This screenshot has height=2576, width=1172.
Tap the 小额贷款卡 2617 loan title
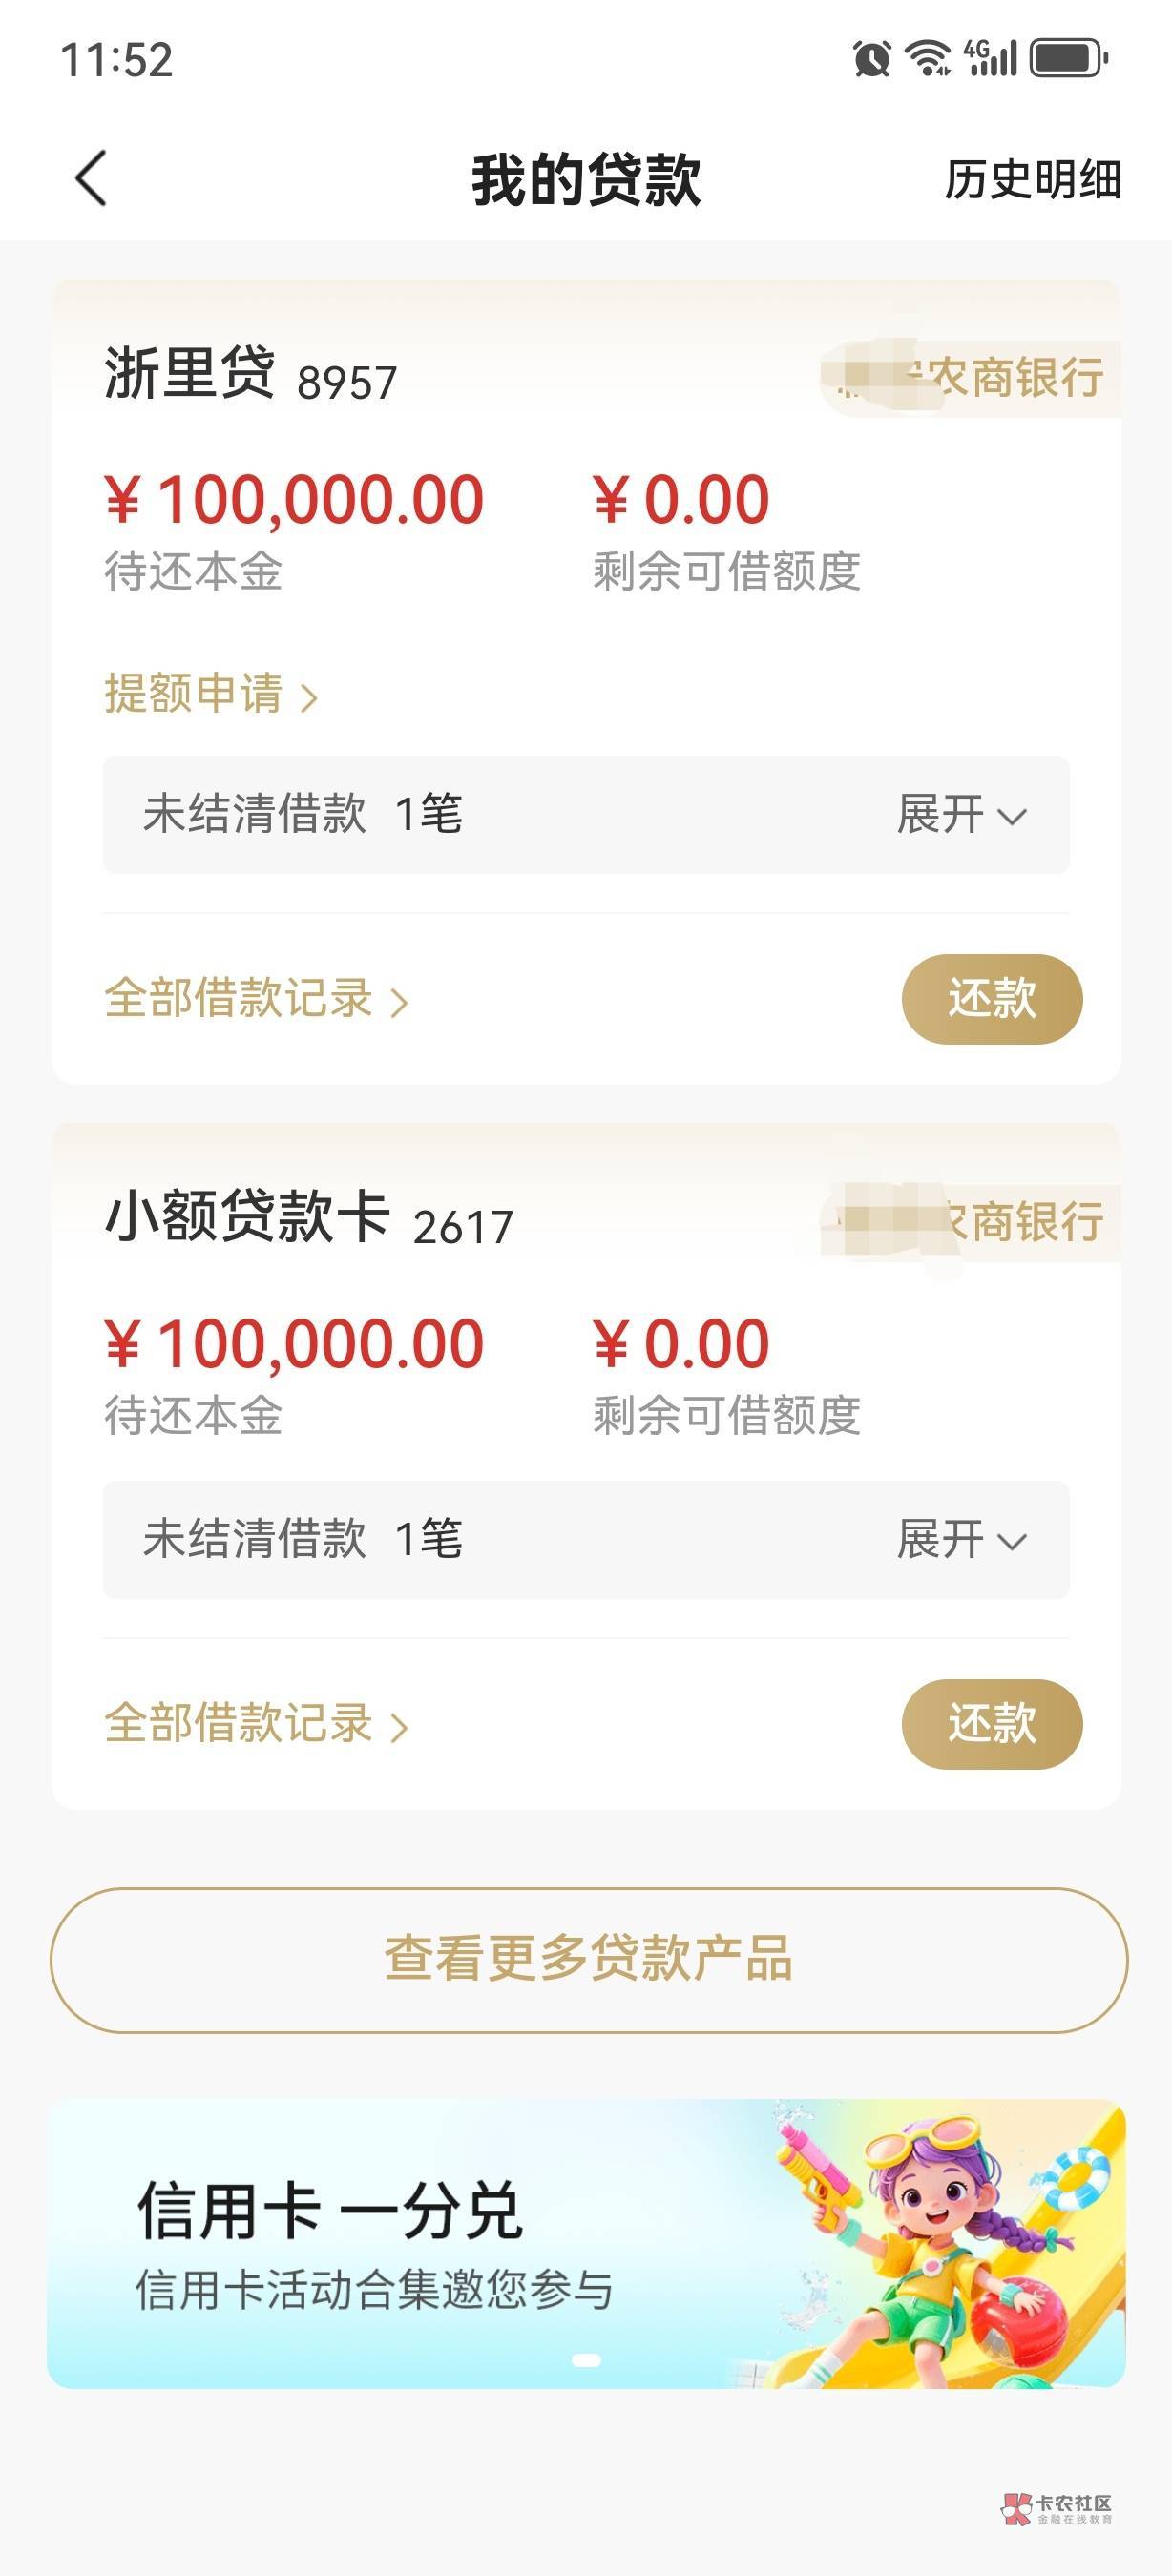tap(308, 1219)
